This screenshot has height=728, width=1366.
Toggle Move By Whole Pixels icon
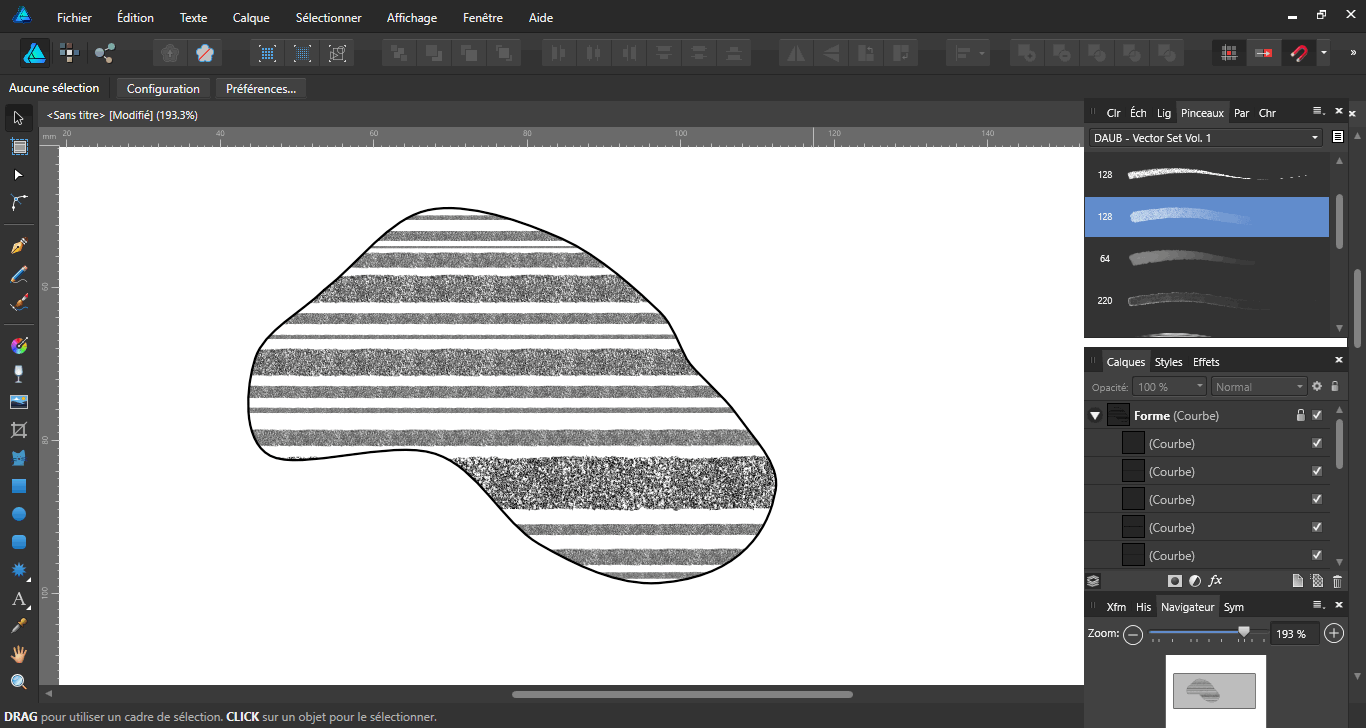pos(1263,53)
